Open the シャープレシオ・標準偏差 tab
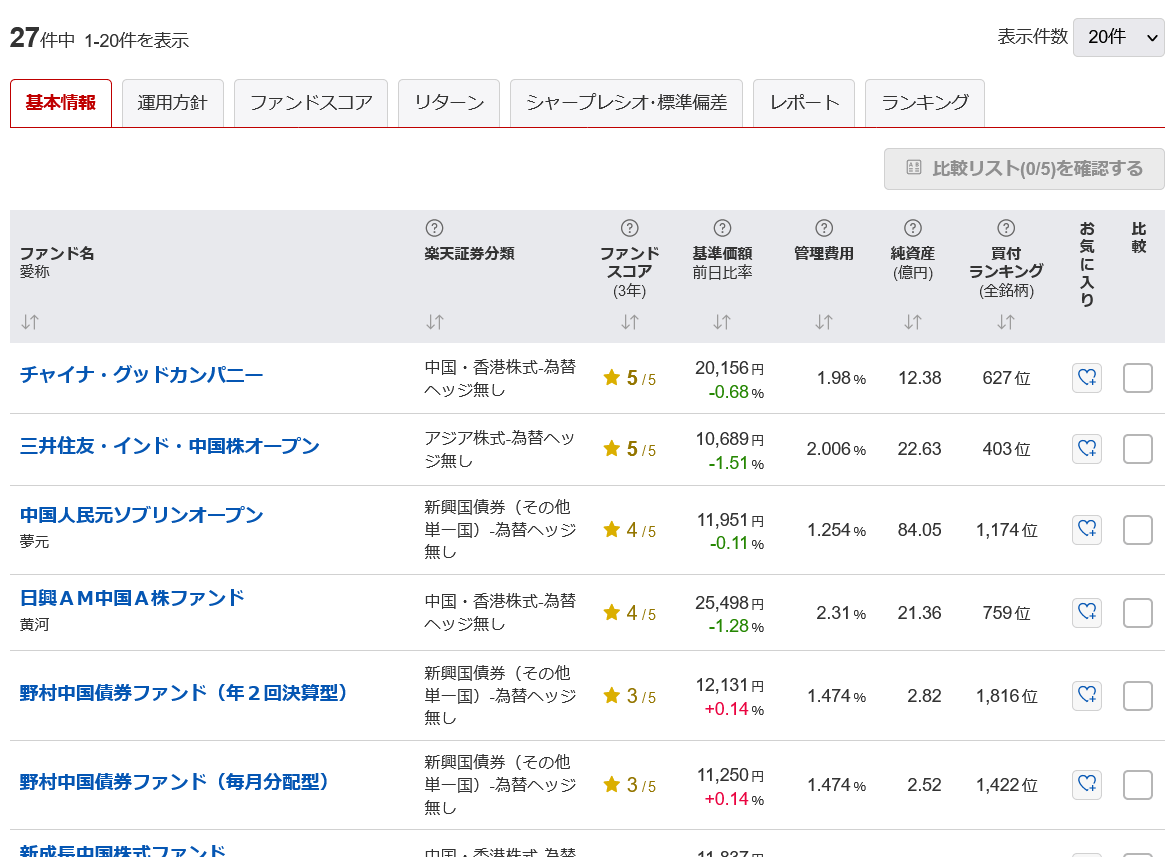This screenshot has height=857, width=1174. point(626,102)
